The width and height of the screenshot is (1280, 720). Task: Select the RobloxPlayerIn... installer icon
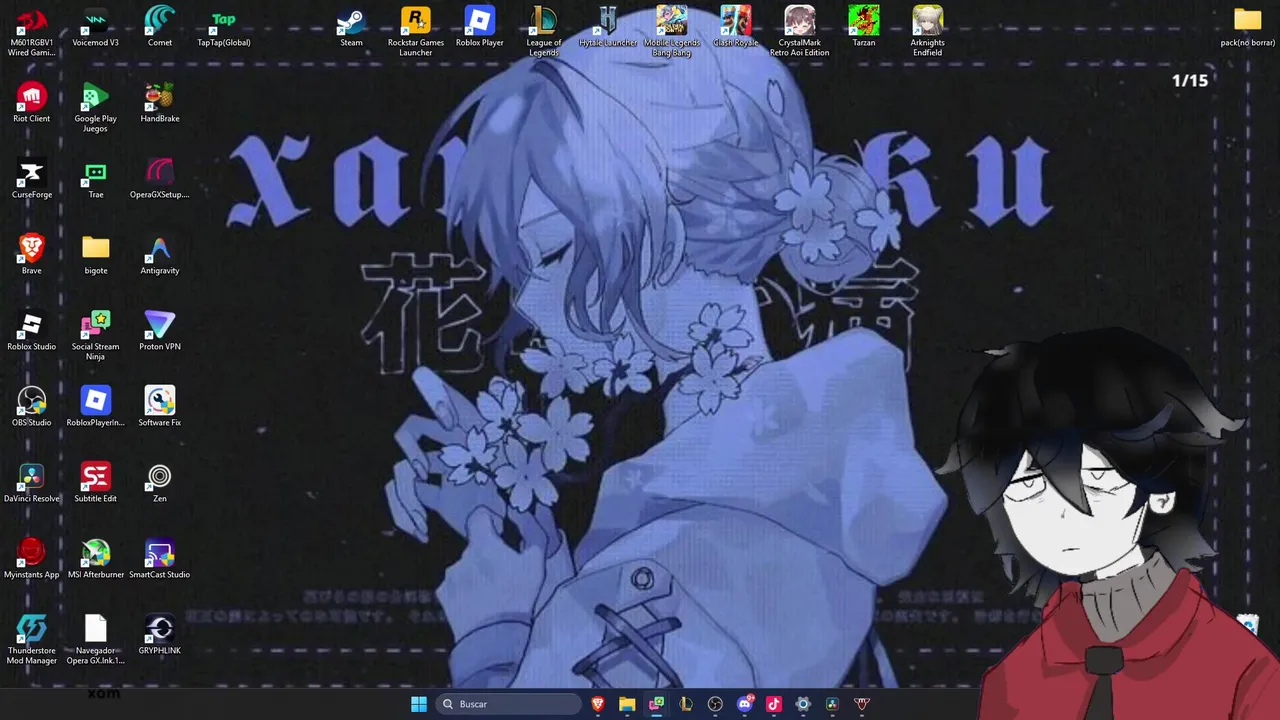click(96, 406)
